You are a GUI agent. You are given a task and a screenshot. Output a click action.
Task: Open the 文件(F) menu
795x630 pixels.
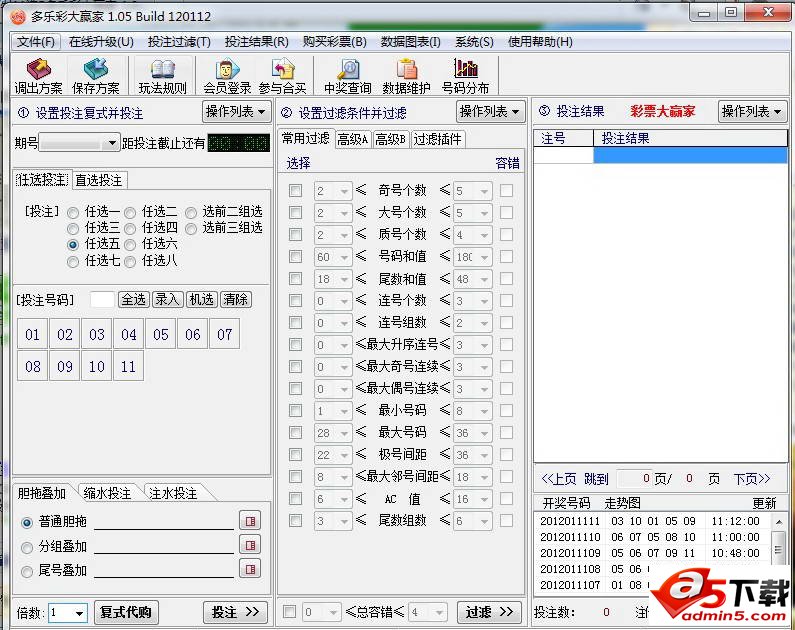(35, 42)
